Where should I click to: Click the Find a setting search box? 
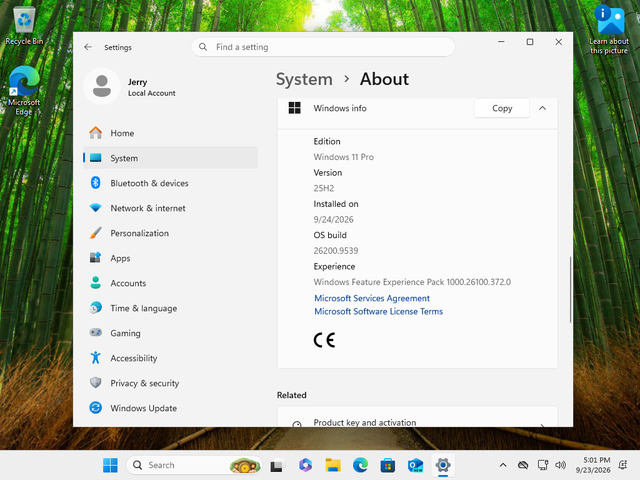coord(323,47)
